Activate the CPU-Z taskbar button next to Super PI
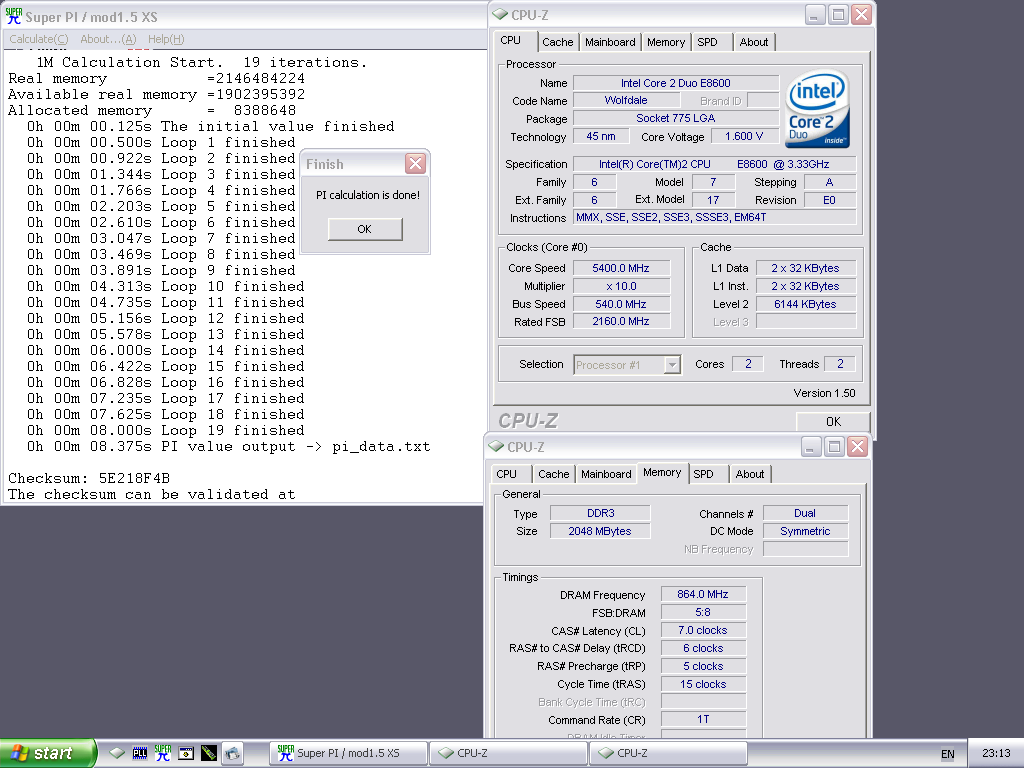The width and height of the screenshot is (1024, 768). point(508,753)
